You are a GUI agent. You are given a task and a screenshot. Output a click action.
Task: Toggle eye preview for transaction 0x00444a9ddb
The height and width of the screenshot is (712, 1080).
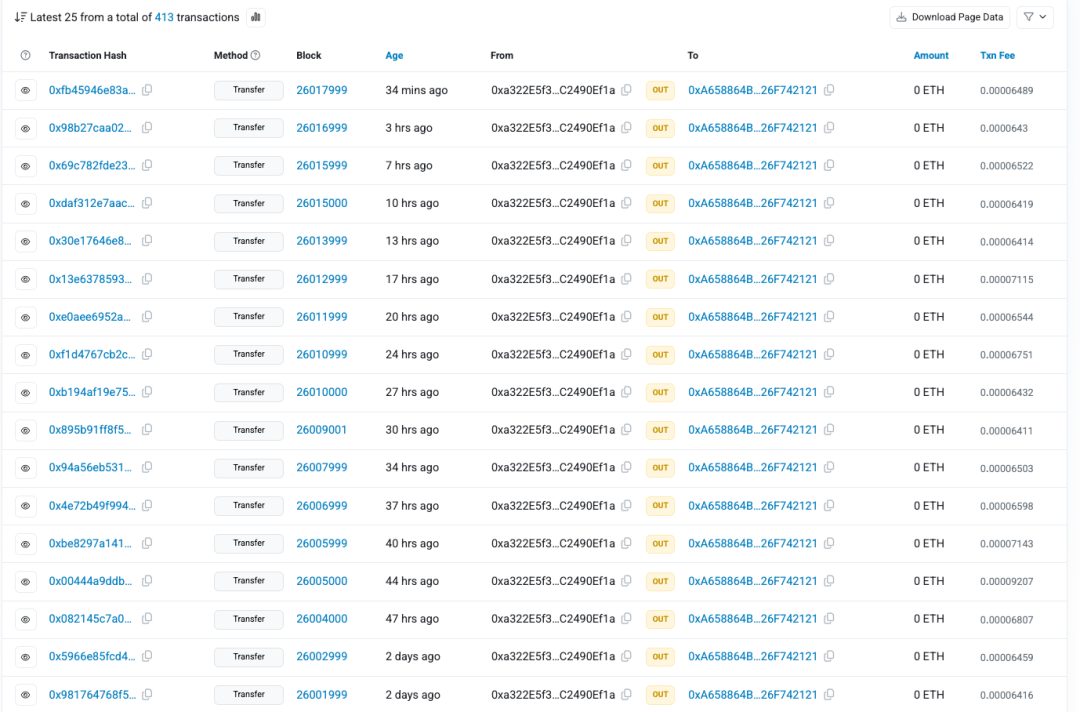pos(25,581)
